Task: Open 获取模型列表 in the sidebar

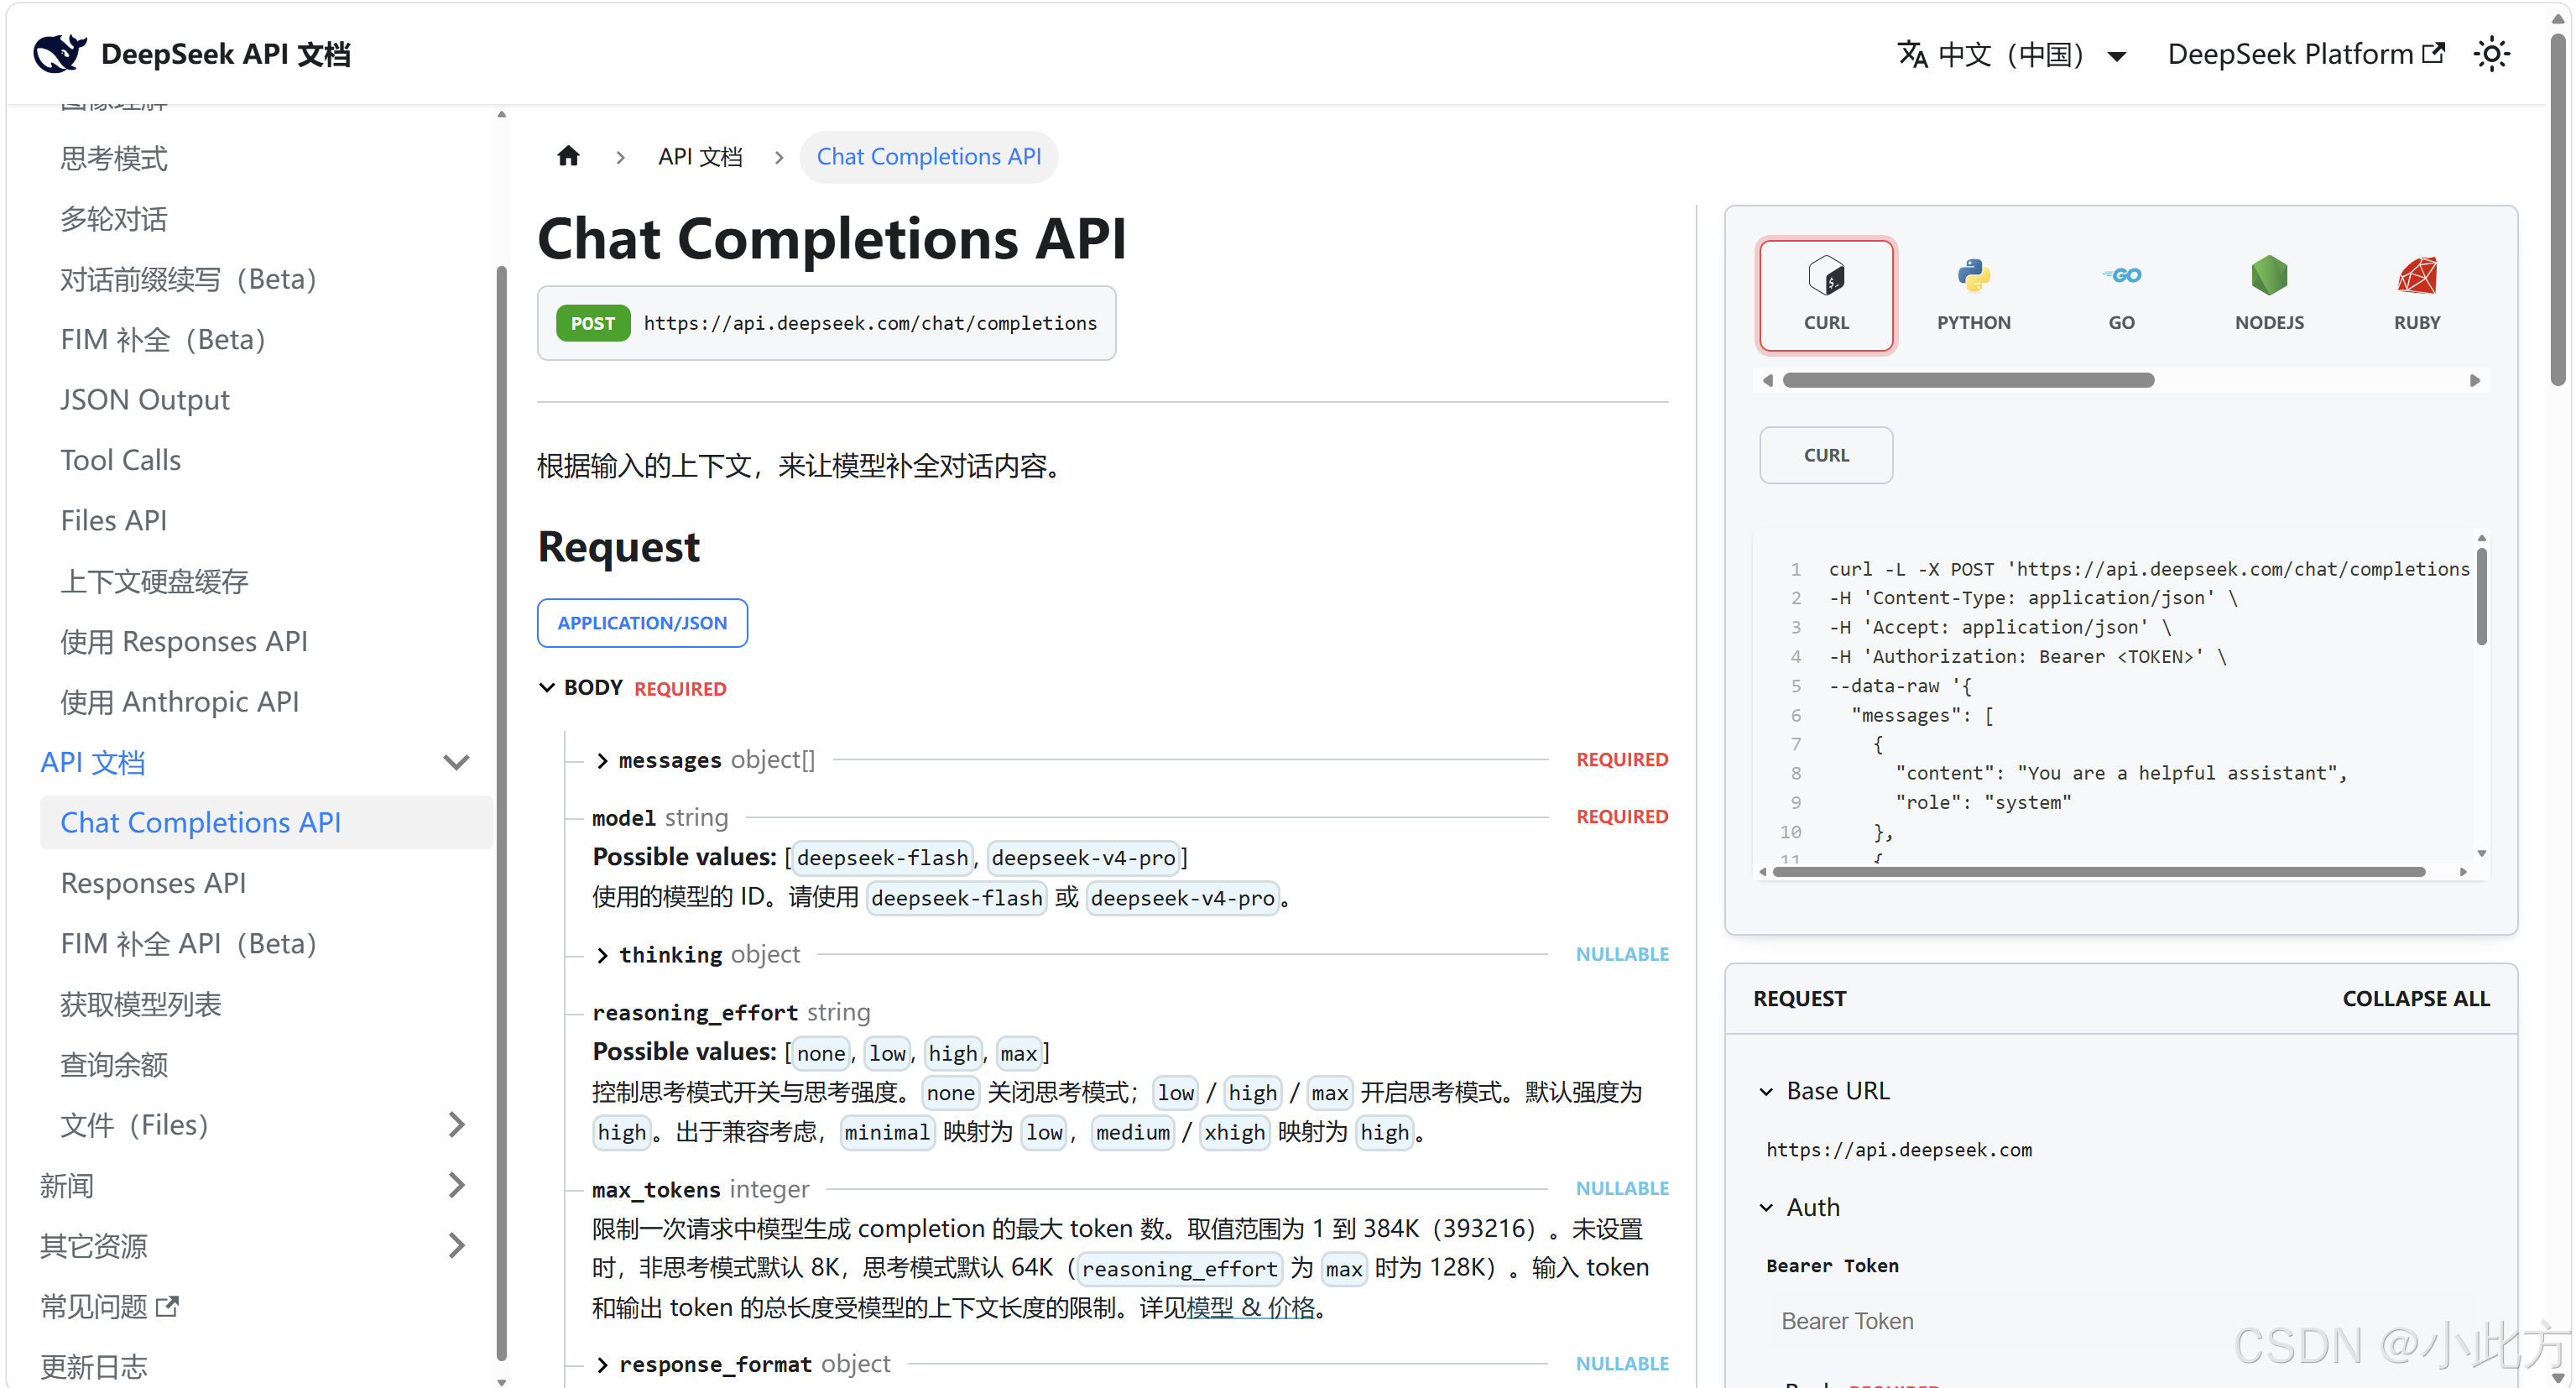Action: pos(141,1004)
